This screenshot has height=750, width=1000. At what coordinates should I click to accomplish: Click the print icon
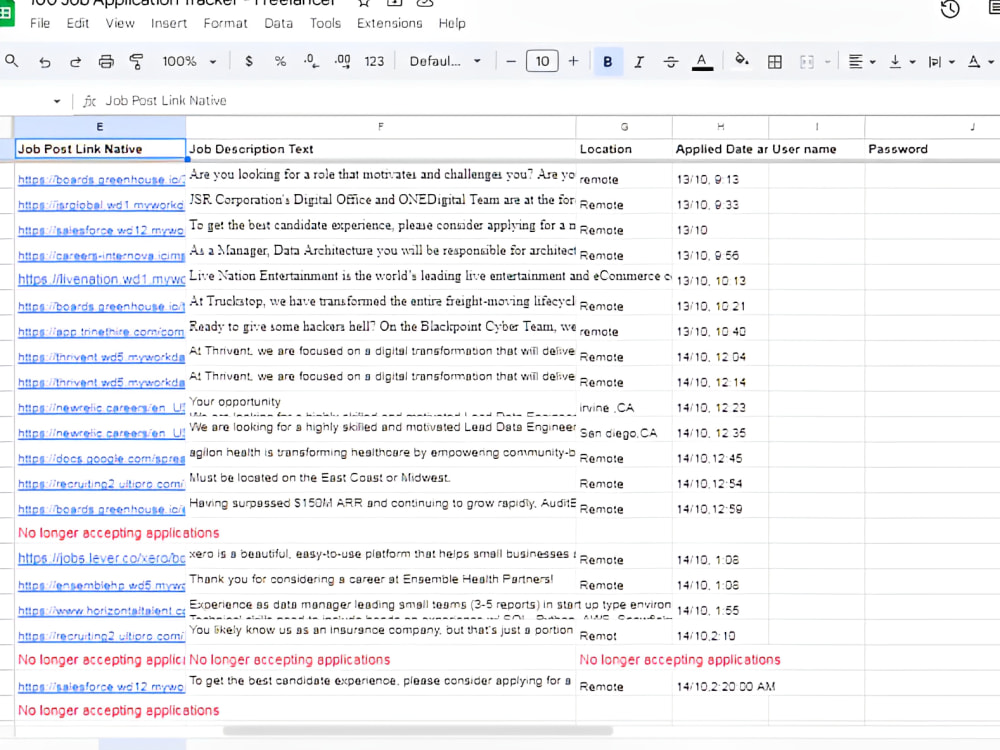coord(106,61)
